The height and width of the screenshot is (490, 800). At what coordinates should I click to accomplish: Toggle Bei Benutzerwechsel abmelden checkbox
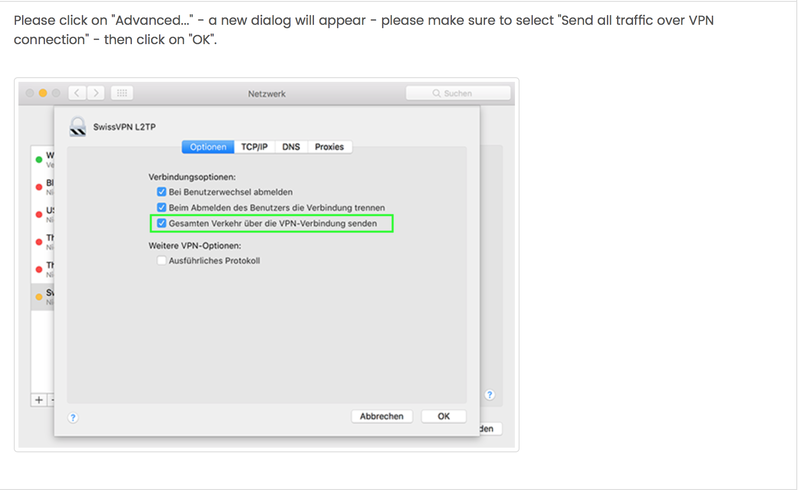pyautogui.click(x=162, y=192)
